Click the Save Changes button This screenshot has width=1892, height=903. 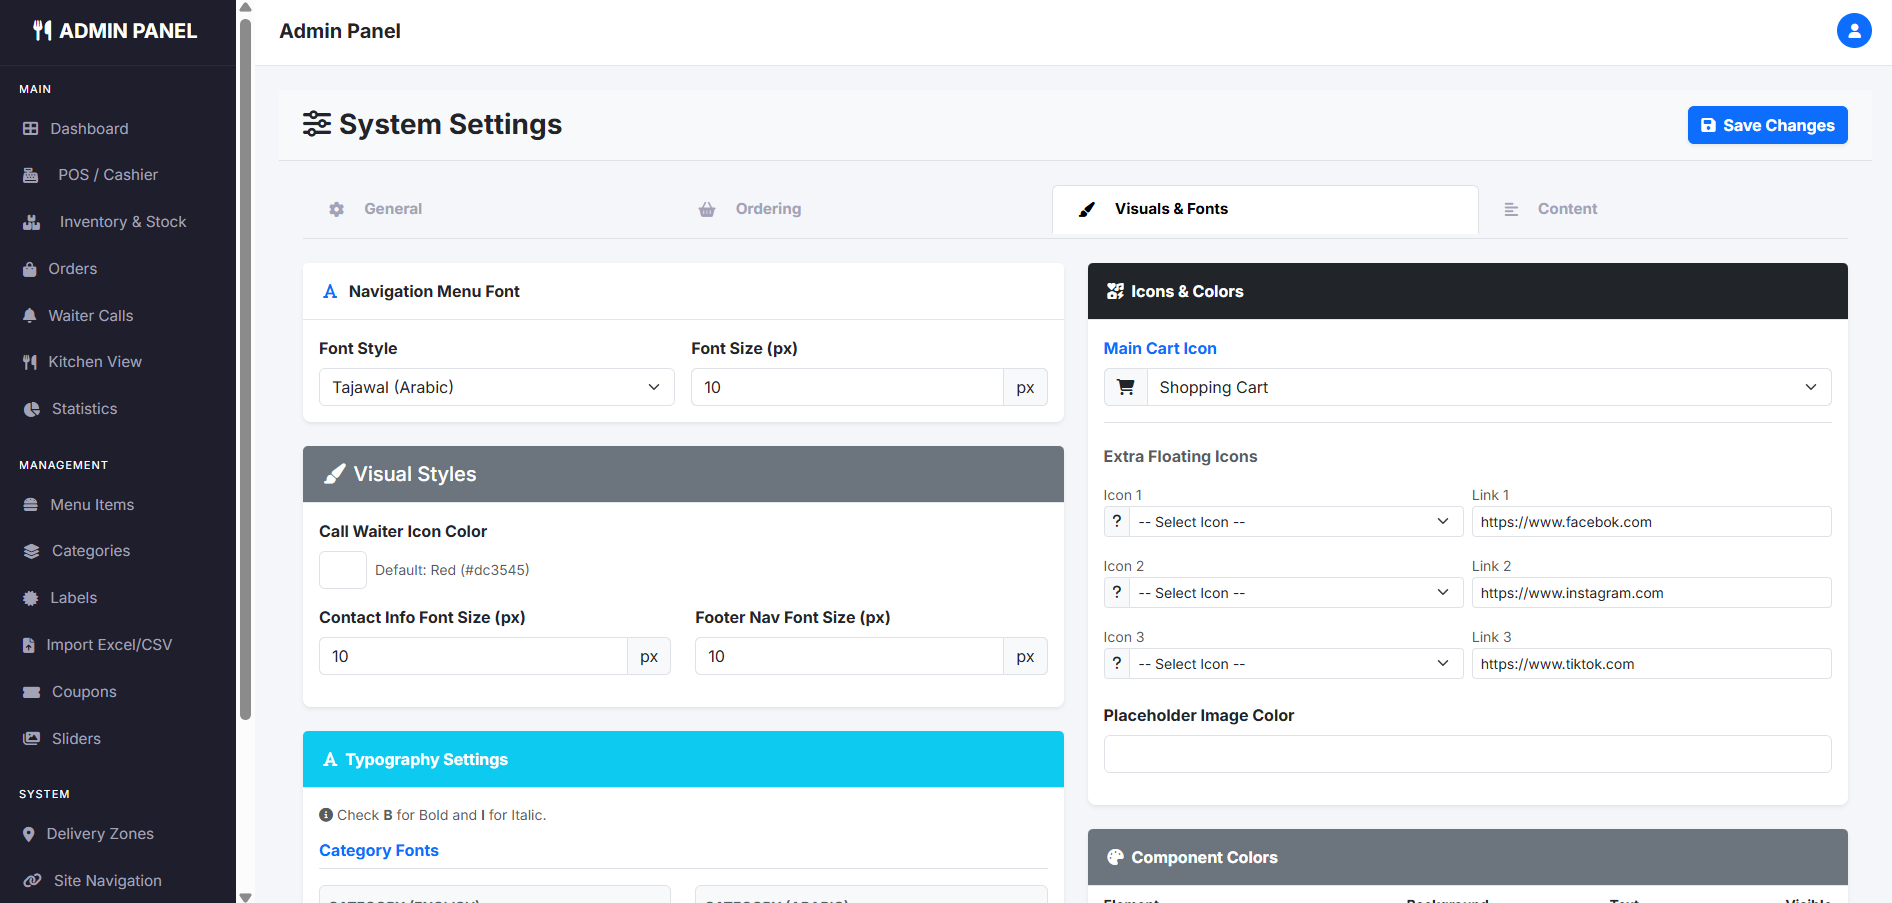click(1767, 125)
